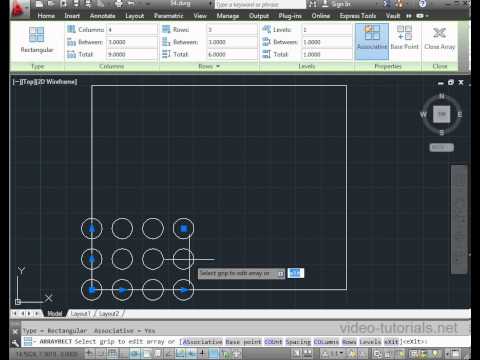Click the highlighted dynamic input value box

coord(295,273)
